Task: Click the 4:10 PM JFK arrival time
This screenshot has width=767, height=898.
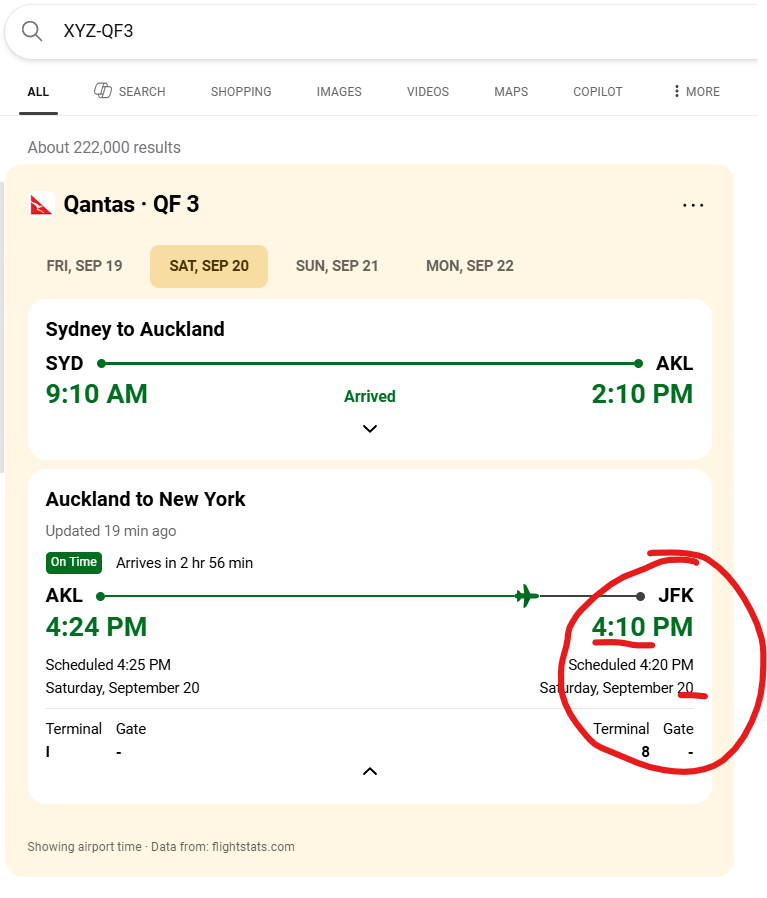Action: (642, 627)
